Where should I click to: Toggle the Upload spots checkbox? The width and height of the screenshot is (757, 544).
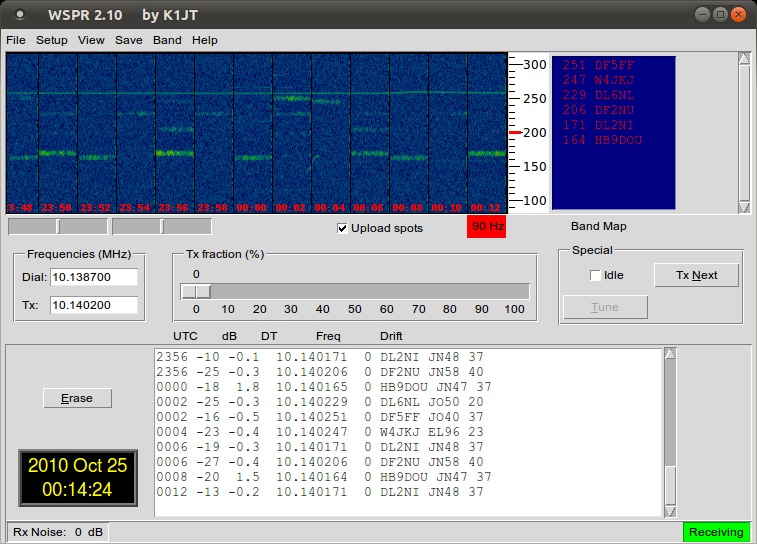tap(342, 228)
